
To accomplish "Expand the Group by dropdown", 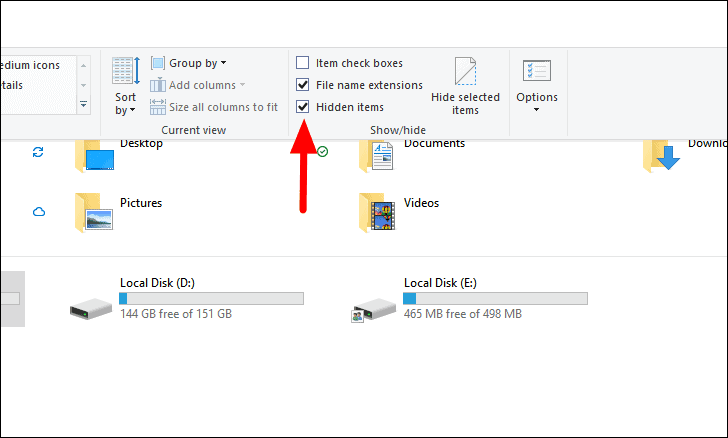I will [x=189, y=63].
